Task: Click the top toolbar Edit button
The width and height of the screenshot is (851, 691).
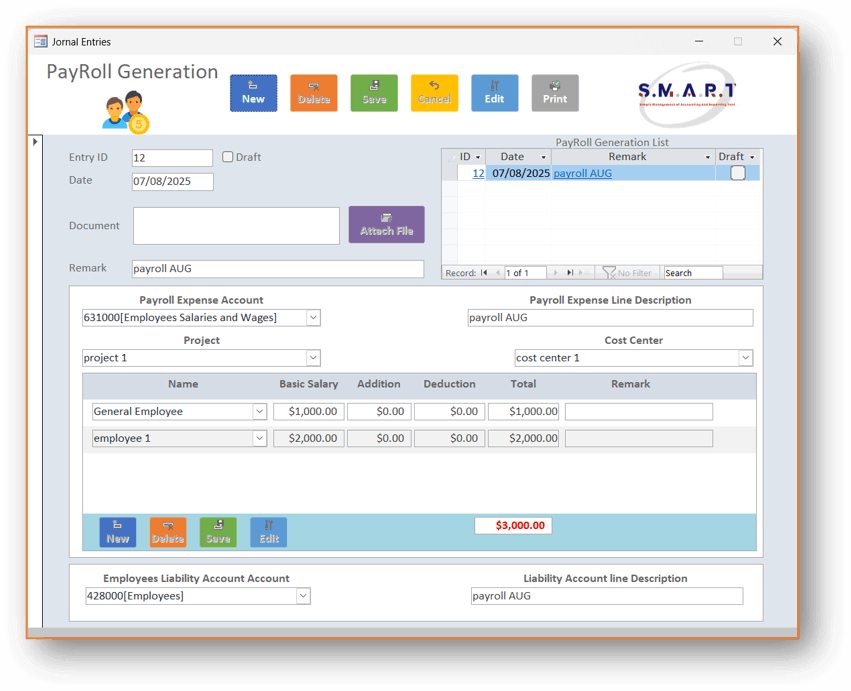Action: click(x=494, y=93)
